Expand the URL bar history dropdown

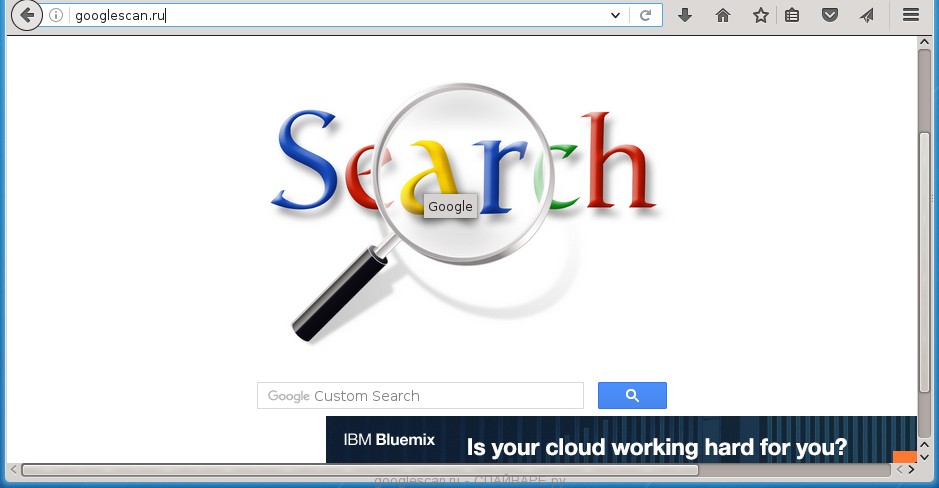[x=616, y=15]
